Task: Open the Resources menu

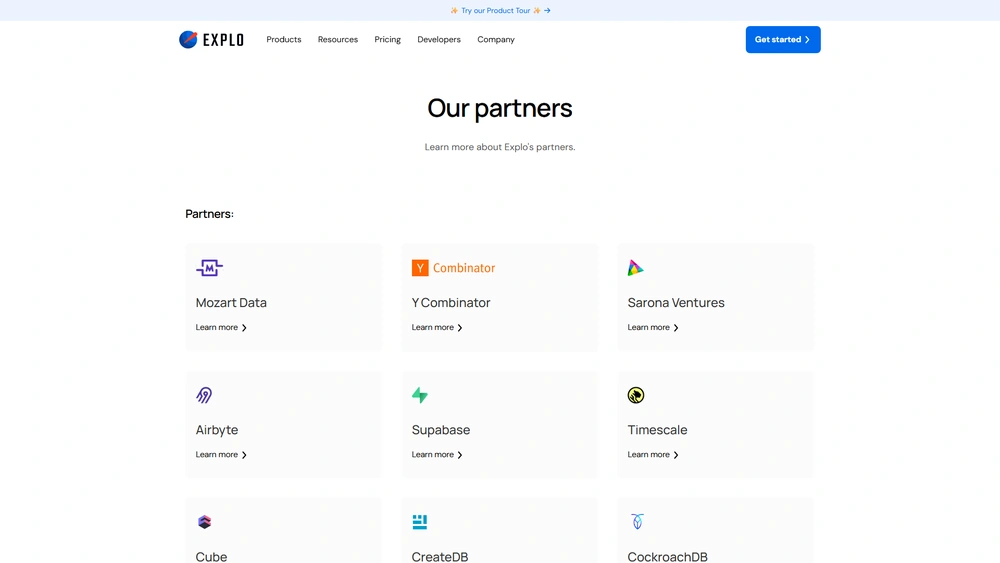Action: click(x=338, y=40)
